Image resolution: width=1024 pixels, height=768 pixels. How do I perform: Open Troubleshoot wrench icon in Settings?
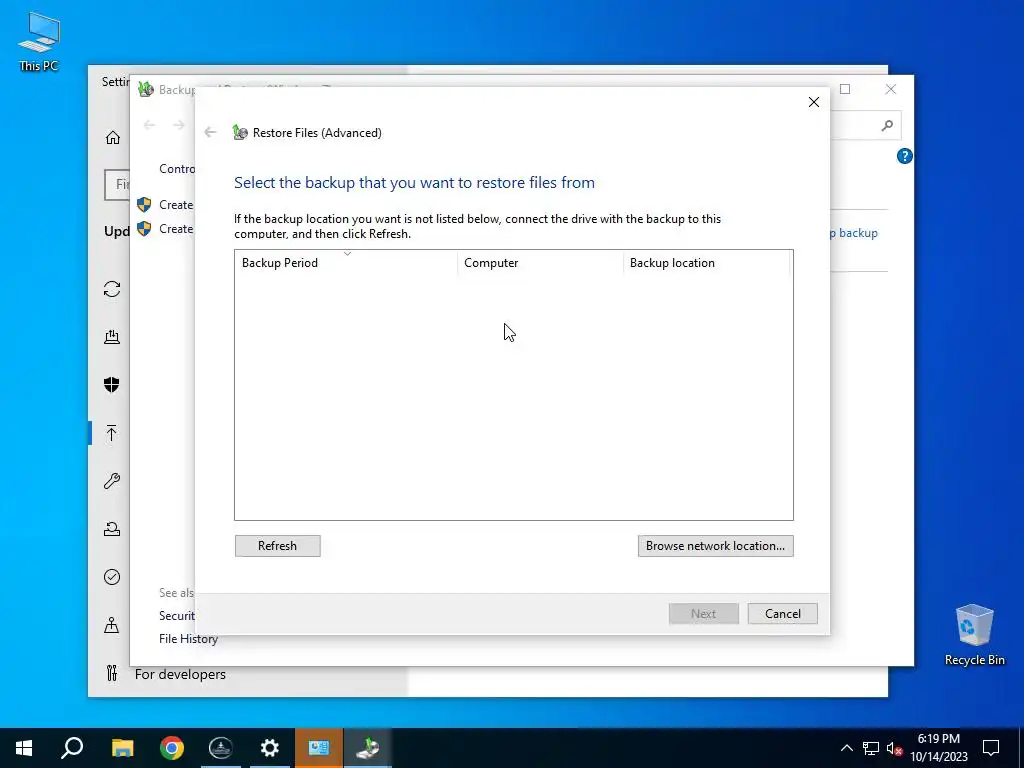pyautogui.click(x=112, y=481)
